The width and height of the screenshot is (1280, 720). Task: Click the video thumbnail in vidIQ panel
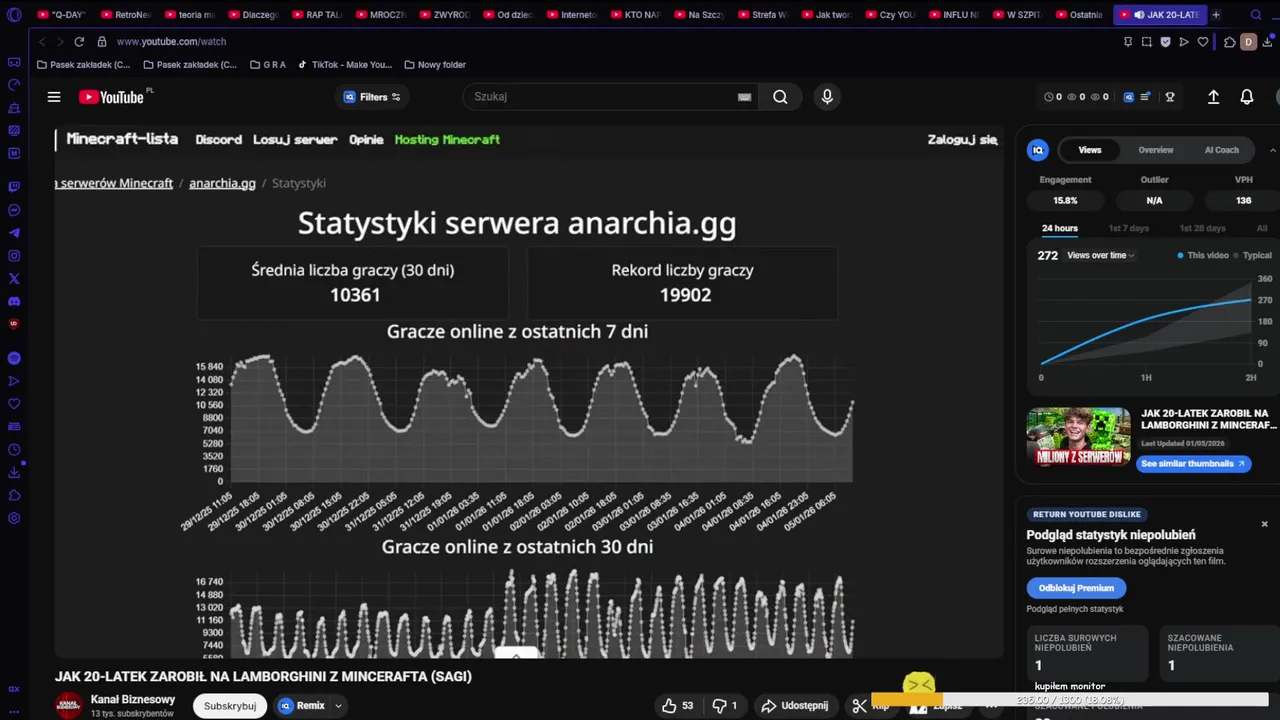[1079, 436]
